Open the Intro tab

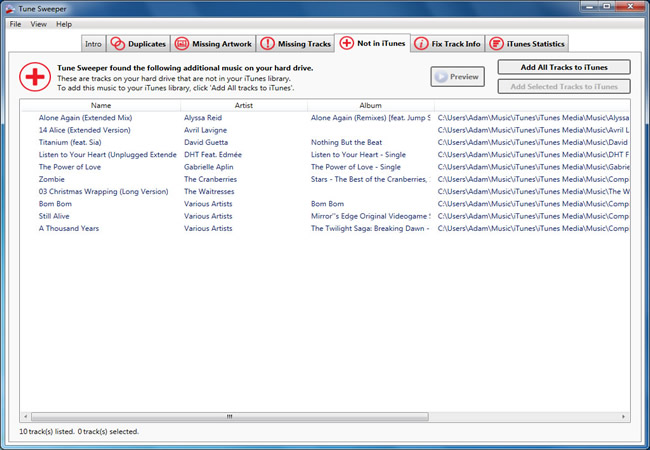tap(93, 44)
